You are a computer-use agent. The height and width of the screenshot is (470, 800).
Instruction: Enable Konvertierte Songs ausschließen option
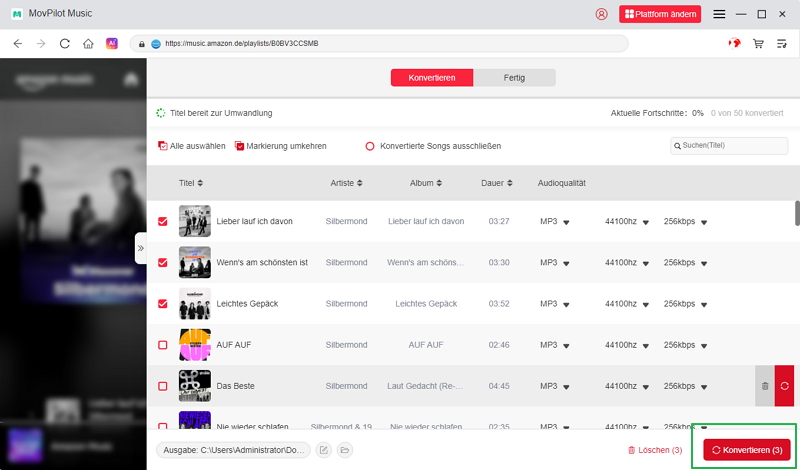coord(370,146)
